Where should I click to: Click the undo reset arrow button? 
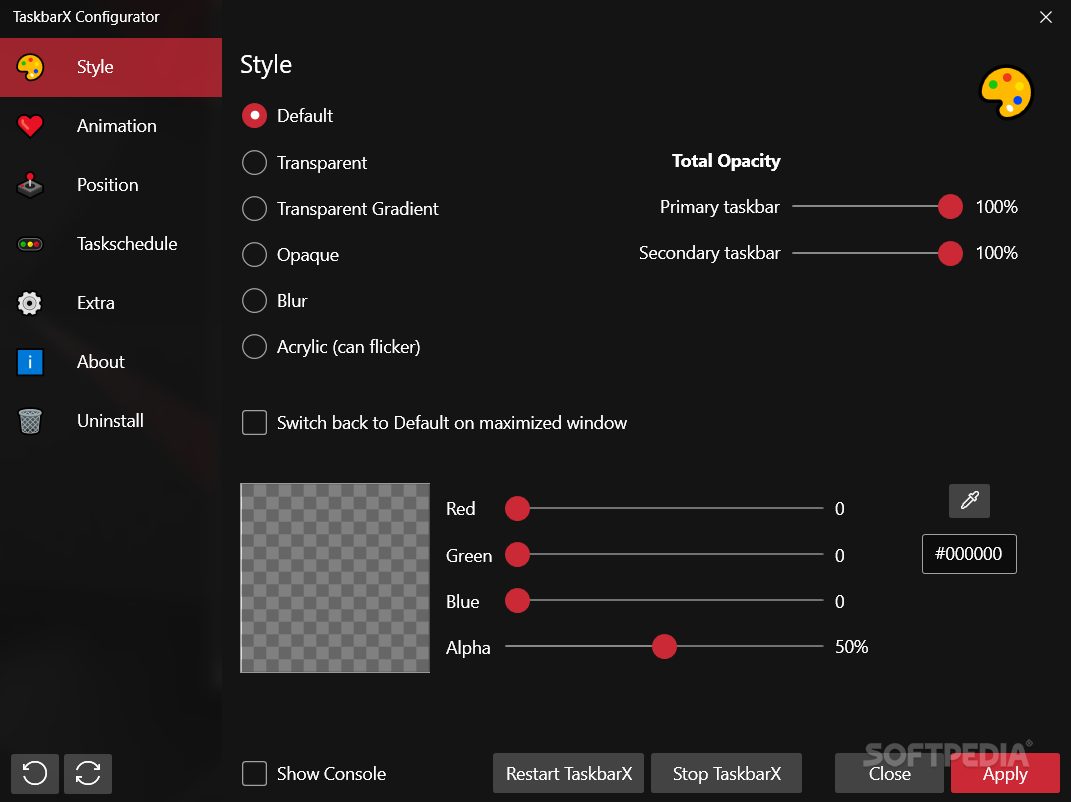point(35,773)
